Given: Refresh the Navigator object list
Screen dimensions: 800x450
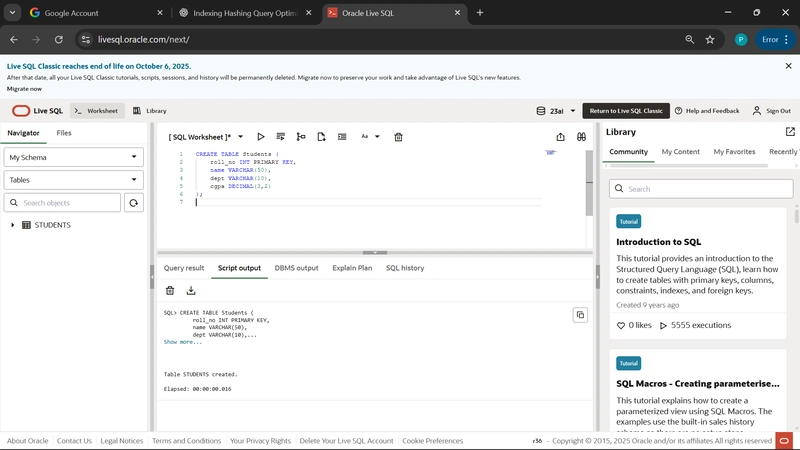Looking at the screenshot, I should pos(133,203).
